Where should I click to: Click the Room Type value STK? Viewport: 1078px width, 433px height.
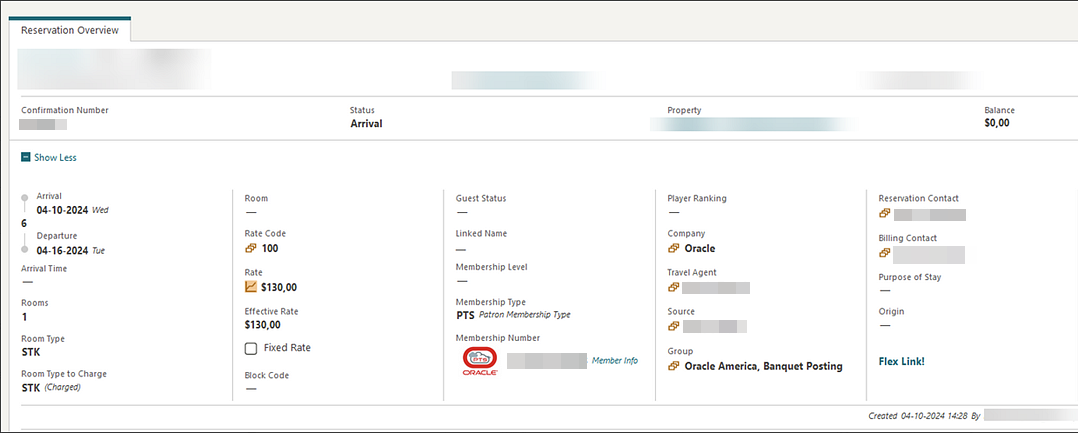(x=31, y=353)
